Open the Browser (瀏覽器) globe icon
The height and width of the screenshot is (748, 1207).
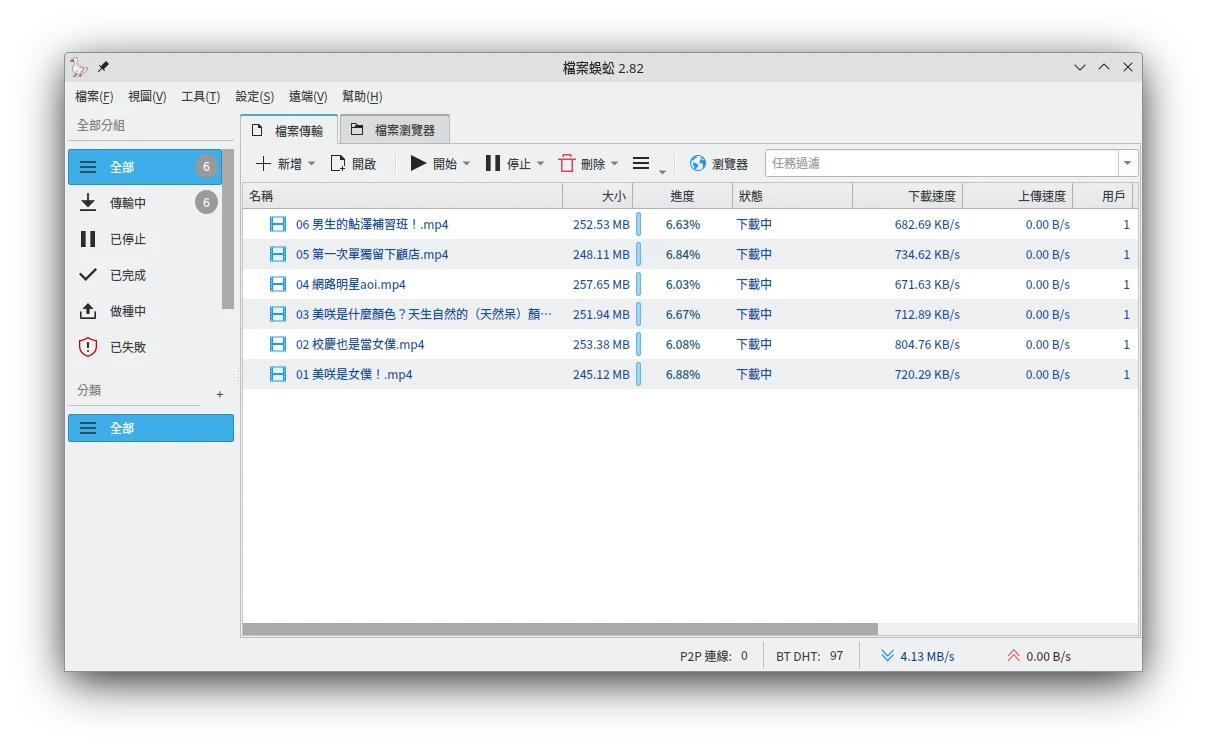[698, 163]
